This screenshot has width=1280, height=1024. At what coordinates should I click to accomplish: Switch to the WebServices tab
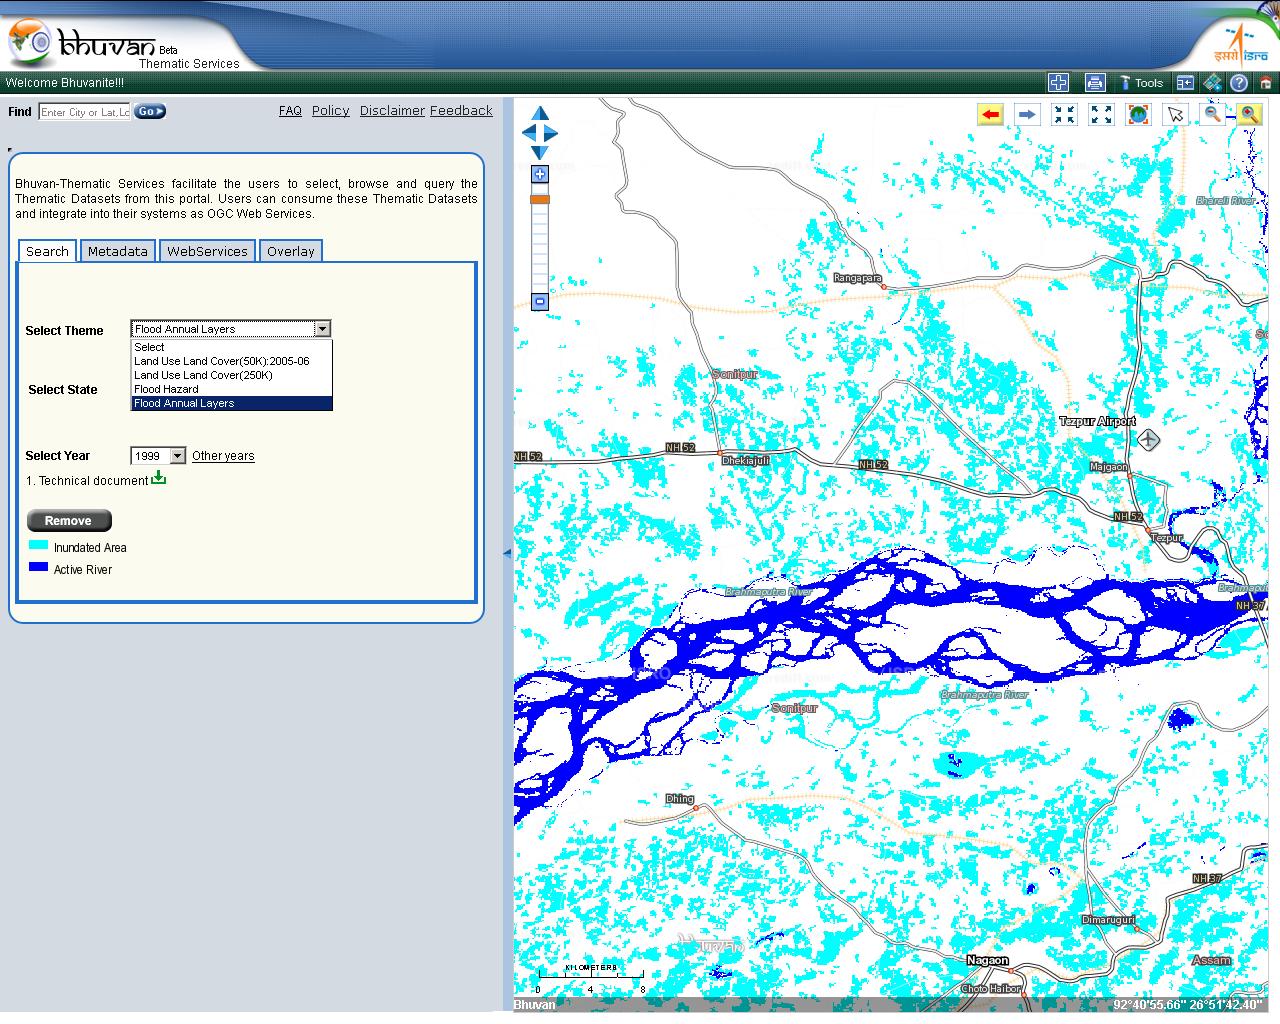tap(207, 251)
